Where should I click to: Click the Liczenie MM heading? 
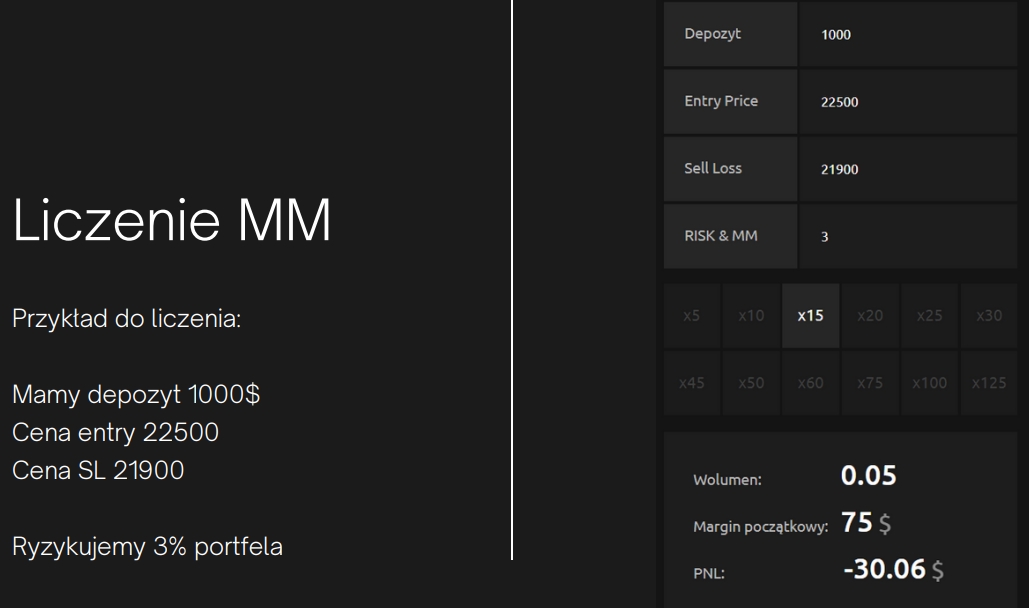pyautogui.click(x=172, y=222)
